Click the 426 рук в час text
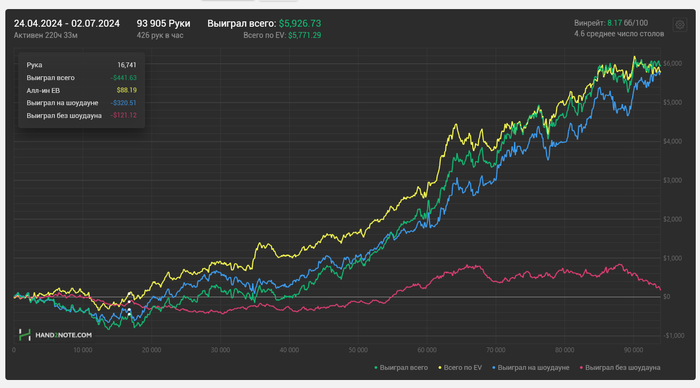 pos(160,35)
